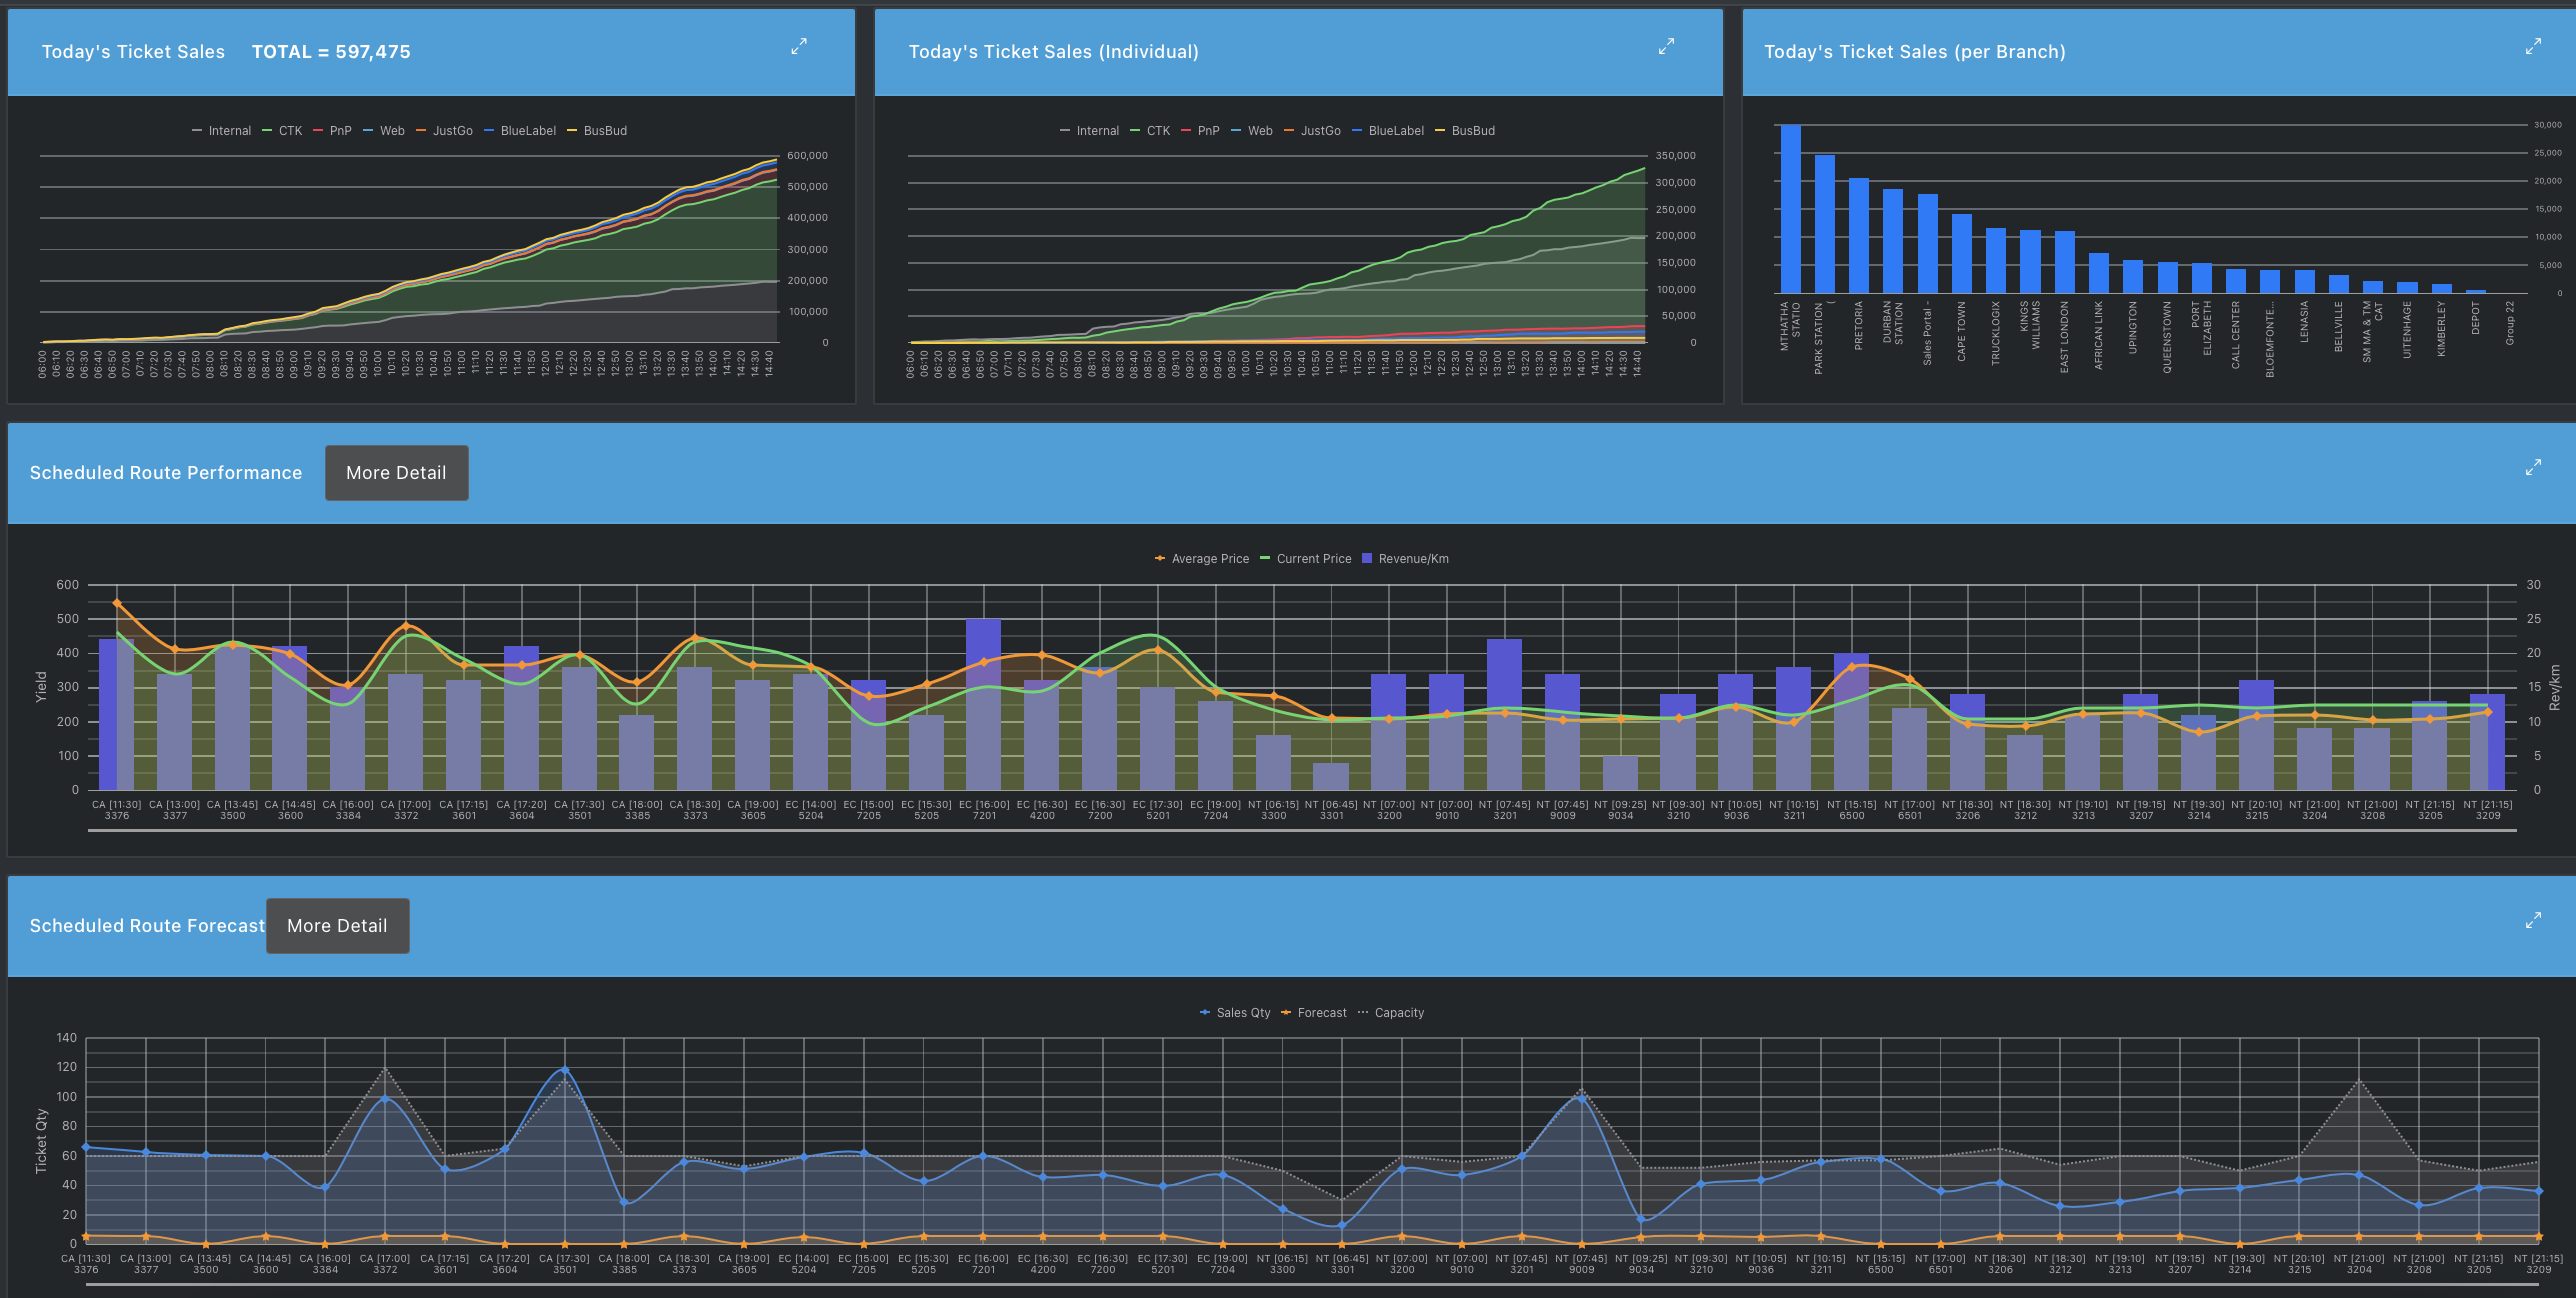Image resolution: width=2576 pixels, height=1298 pixels.
Task: Click the PARK STATION bar in branch chart
Action: click(1824, 225)
